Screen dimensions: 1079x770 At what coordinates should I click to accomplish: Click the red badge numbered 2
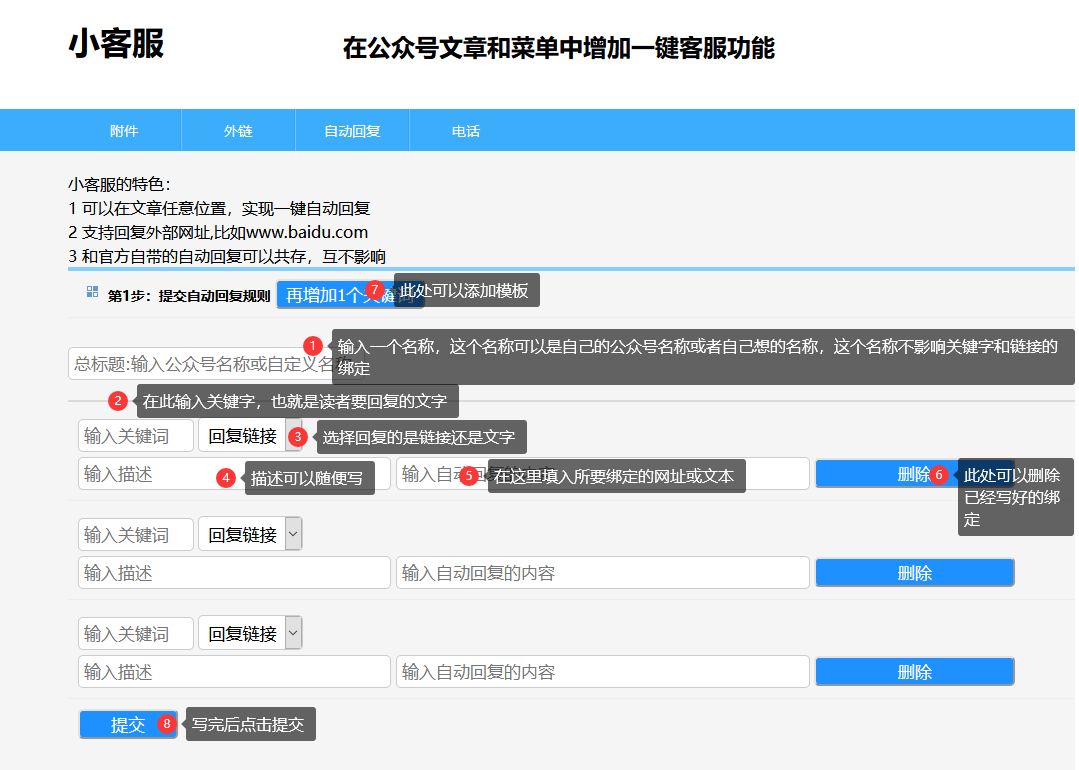[117, 400]
